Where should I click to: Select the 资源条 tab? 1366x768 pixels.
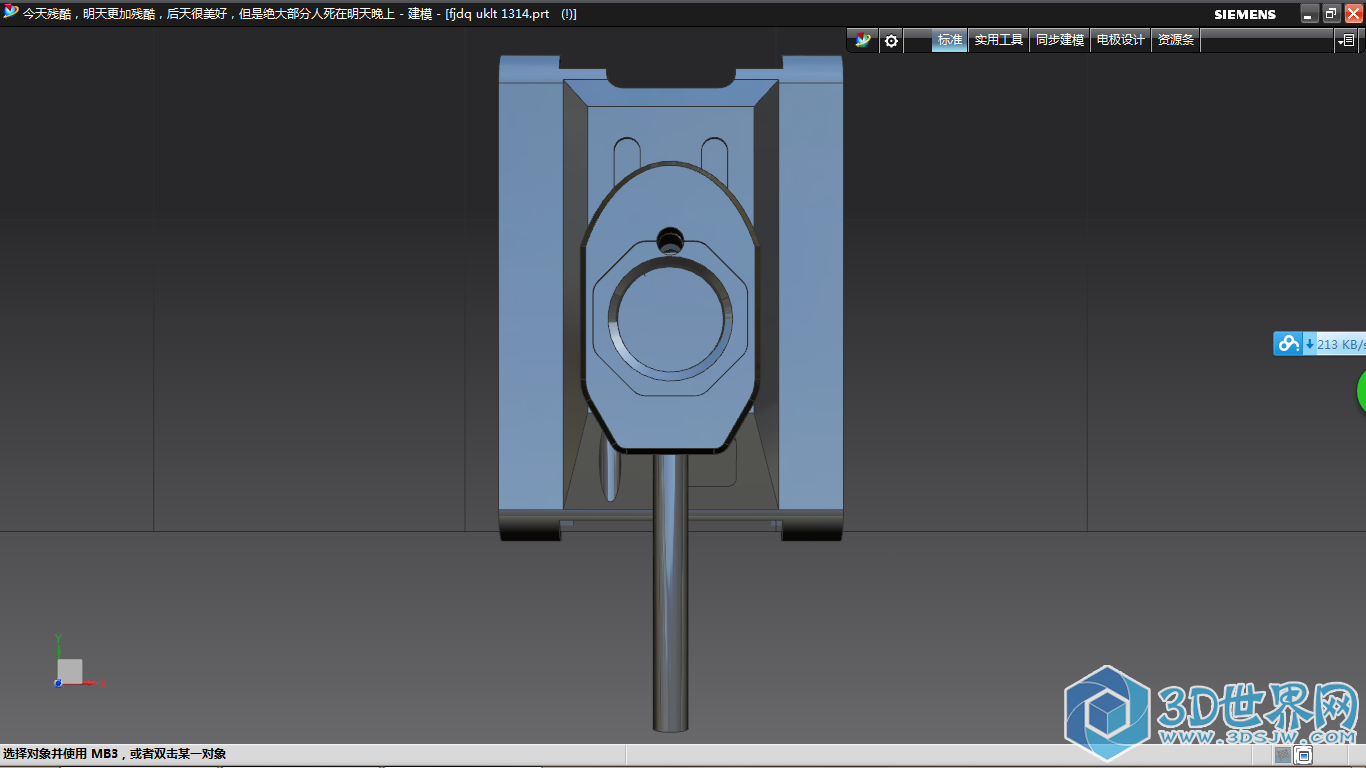pyautogui.click(x=1175, y=40)
